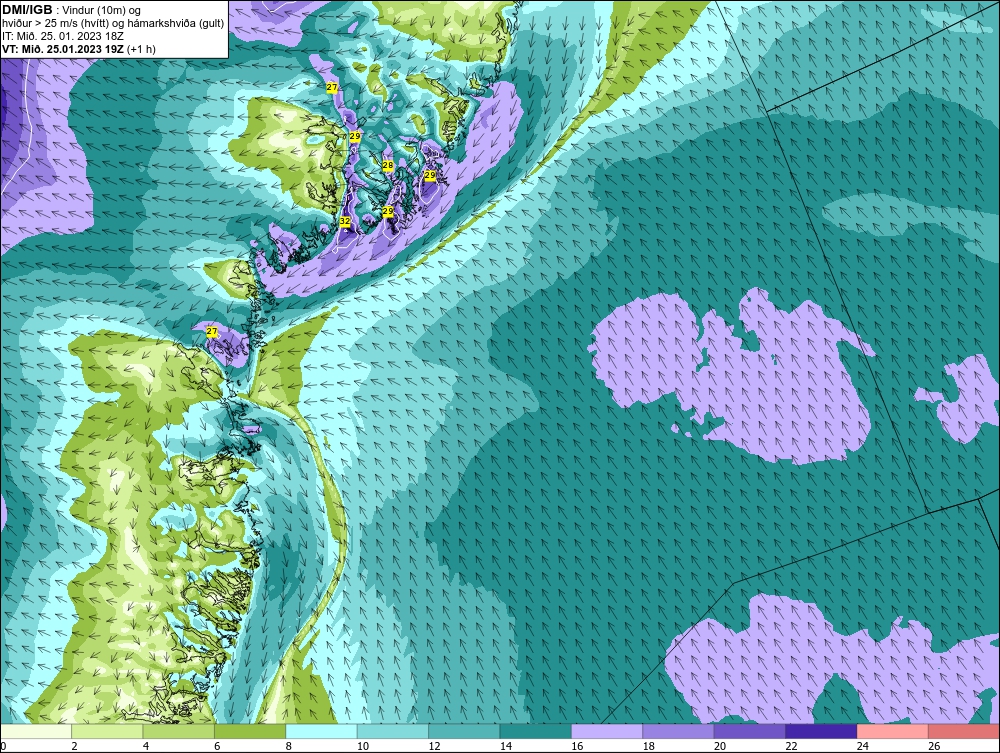This screenshot has height=753, width=1000.
Task: Click the light pink 24–26 legend swatch
Action: point(893,731)
